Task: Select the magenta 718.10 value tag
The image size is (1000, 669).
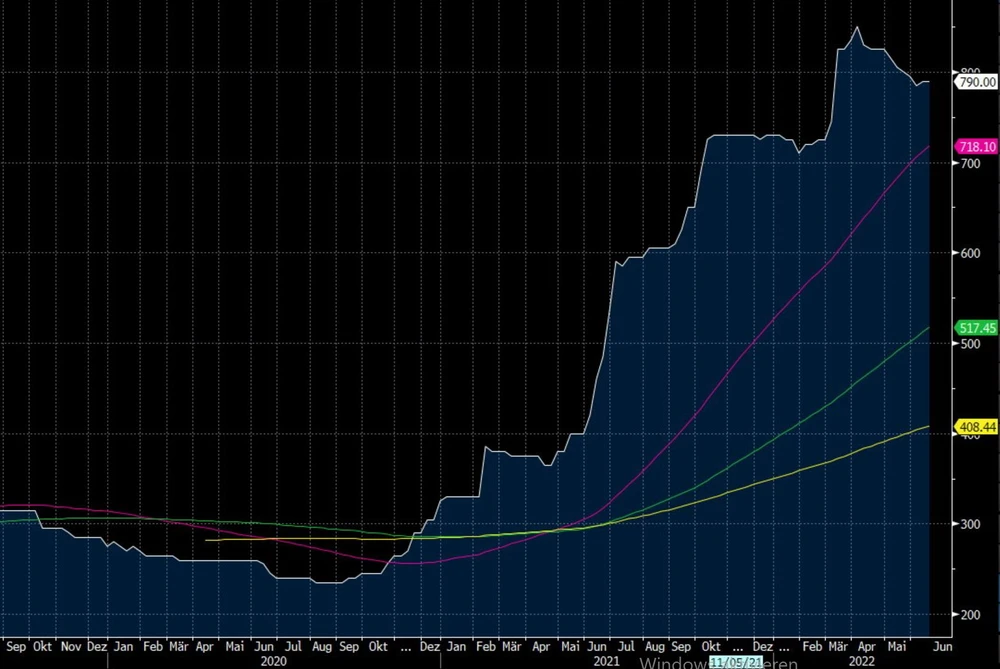Action: pos(976,147)
